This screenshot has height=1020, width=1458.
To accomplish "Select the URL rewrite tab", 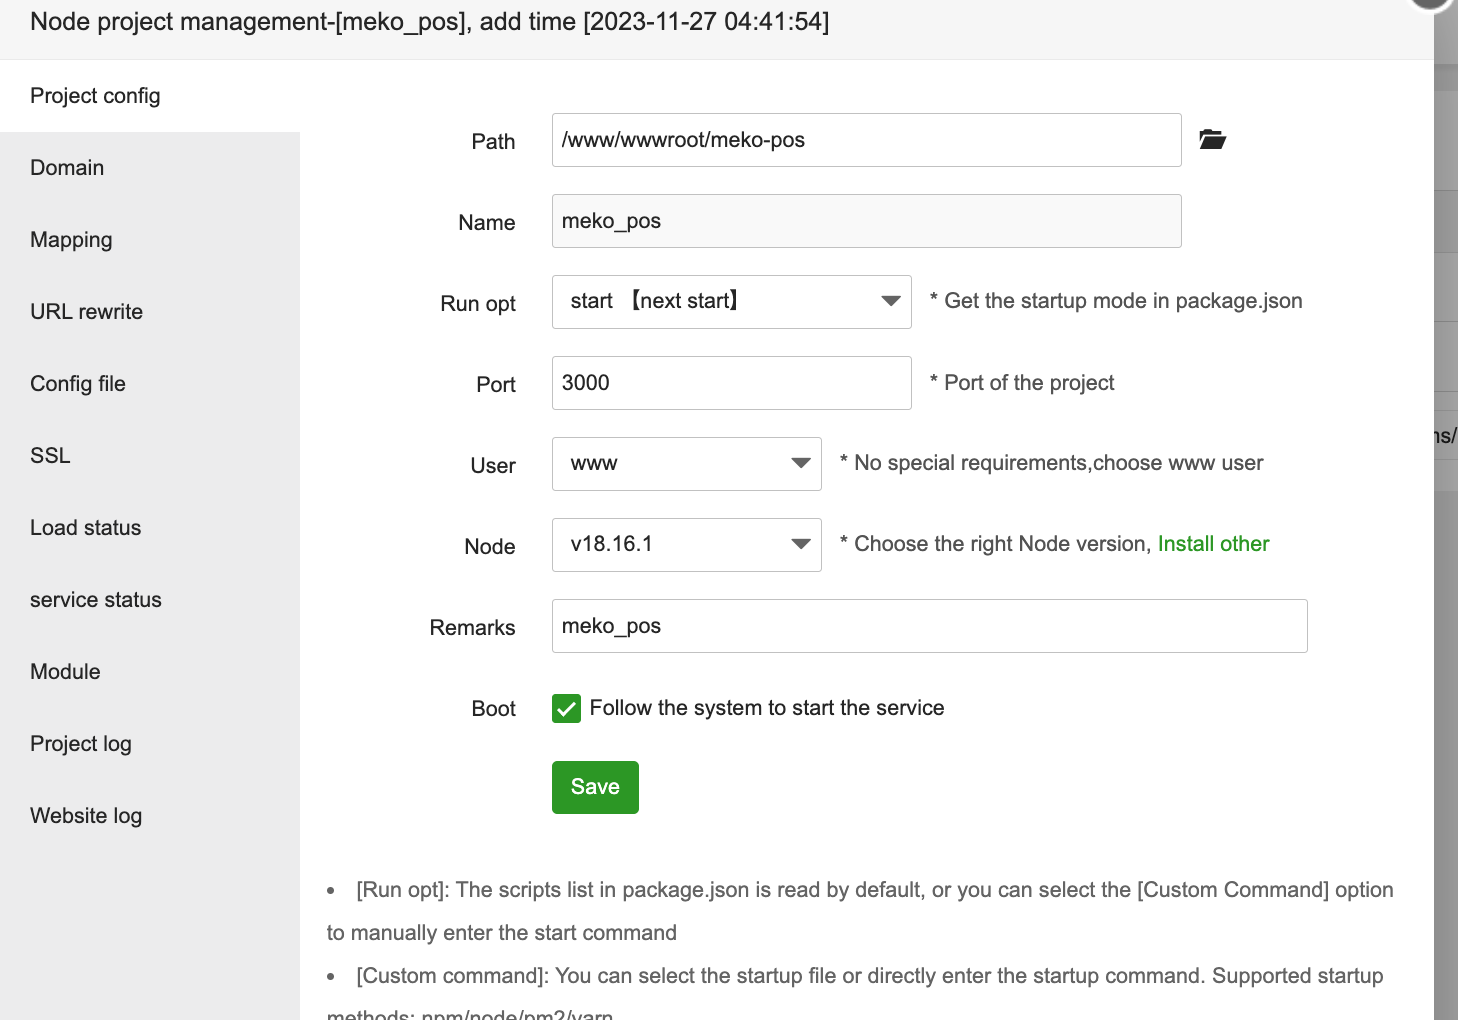I will [x=86, y=312].
